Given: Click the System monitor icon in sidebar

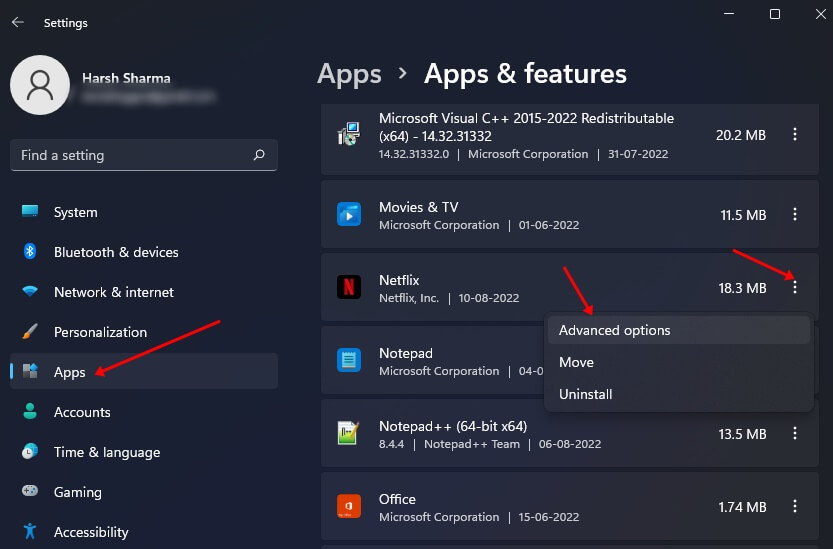Looking at the screenshot, I should click(x=30, y=212).
